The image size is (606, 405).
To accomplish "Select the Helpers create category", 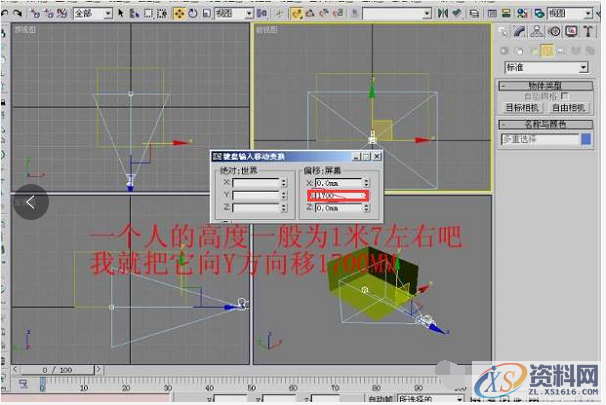I will (561, 51).
